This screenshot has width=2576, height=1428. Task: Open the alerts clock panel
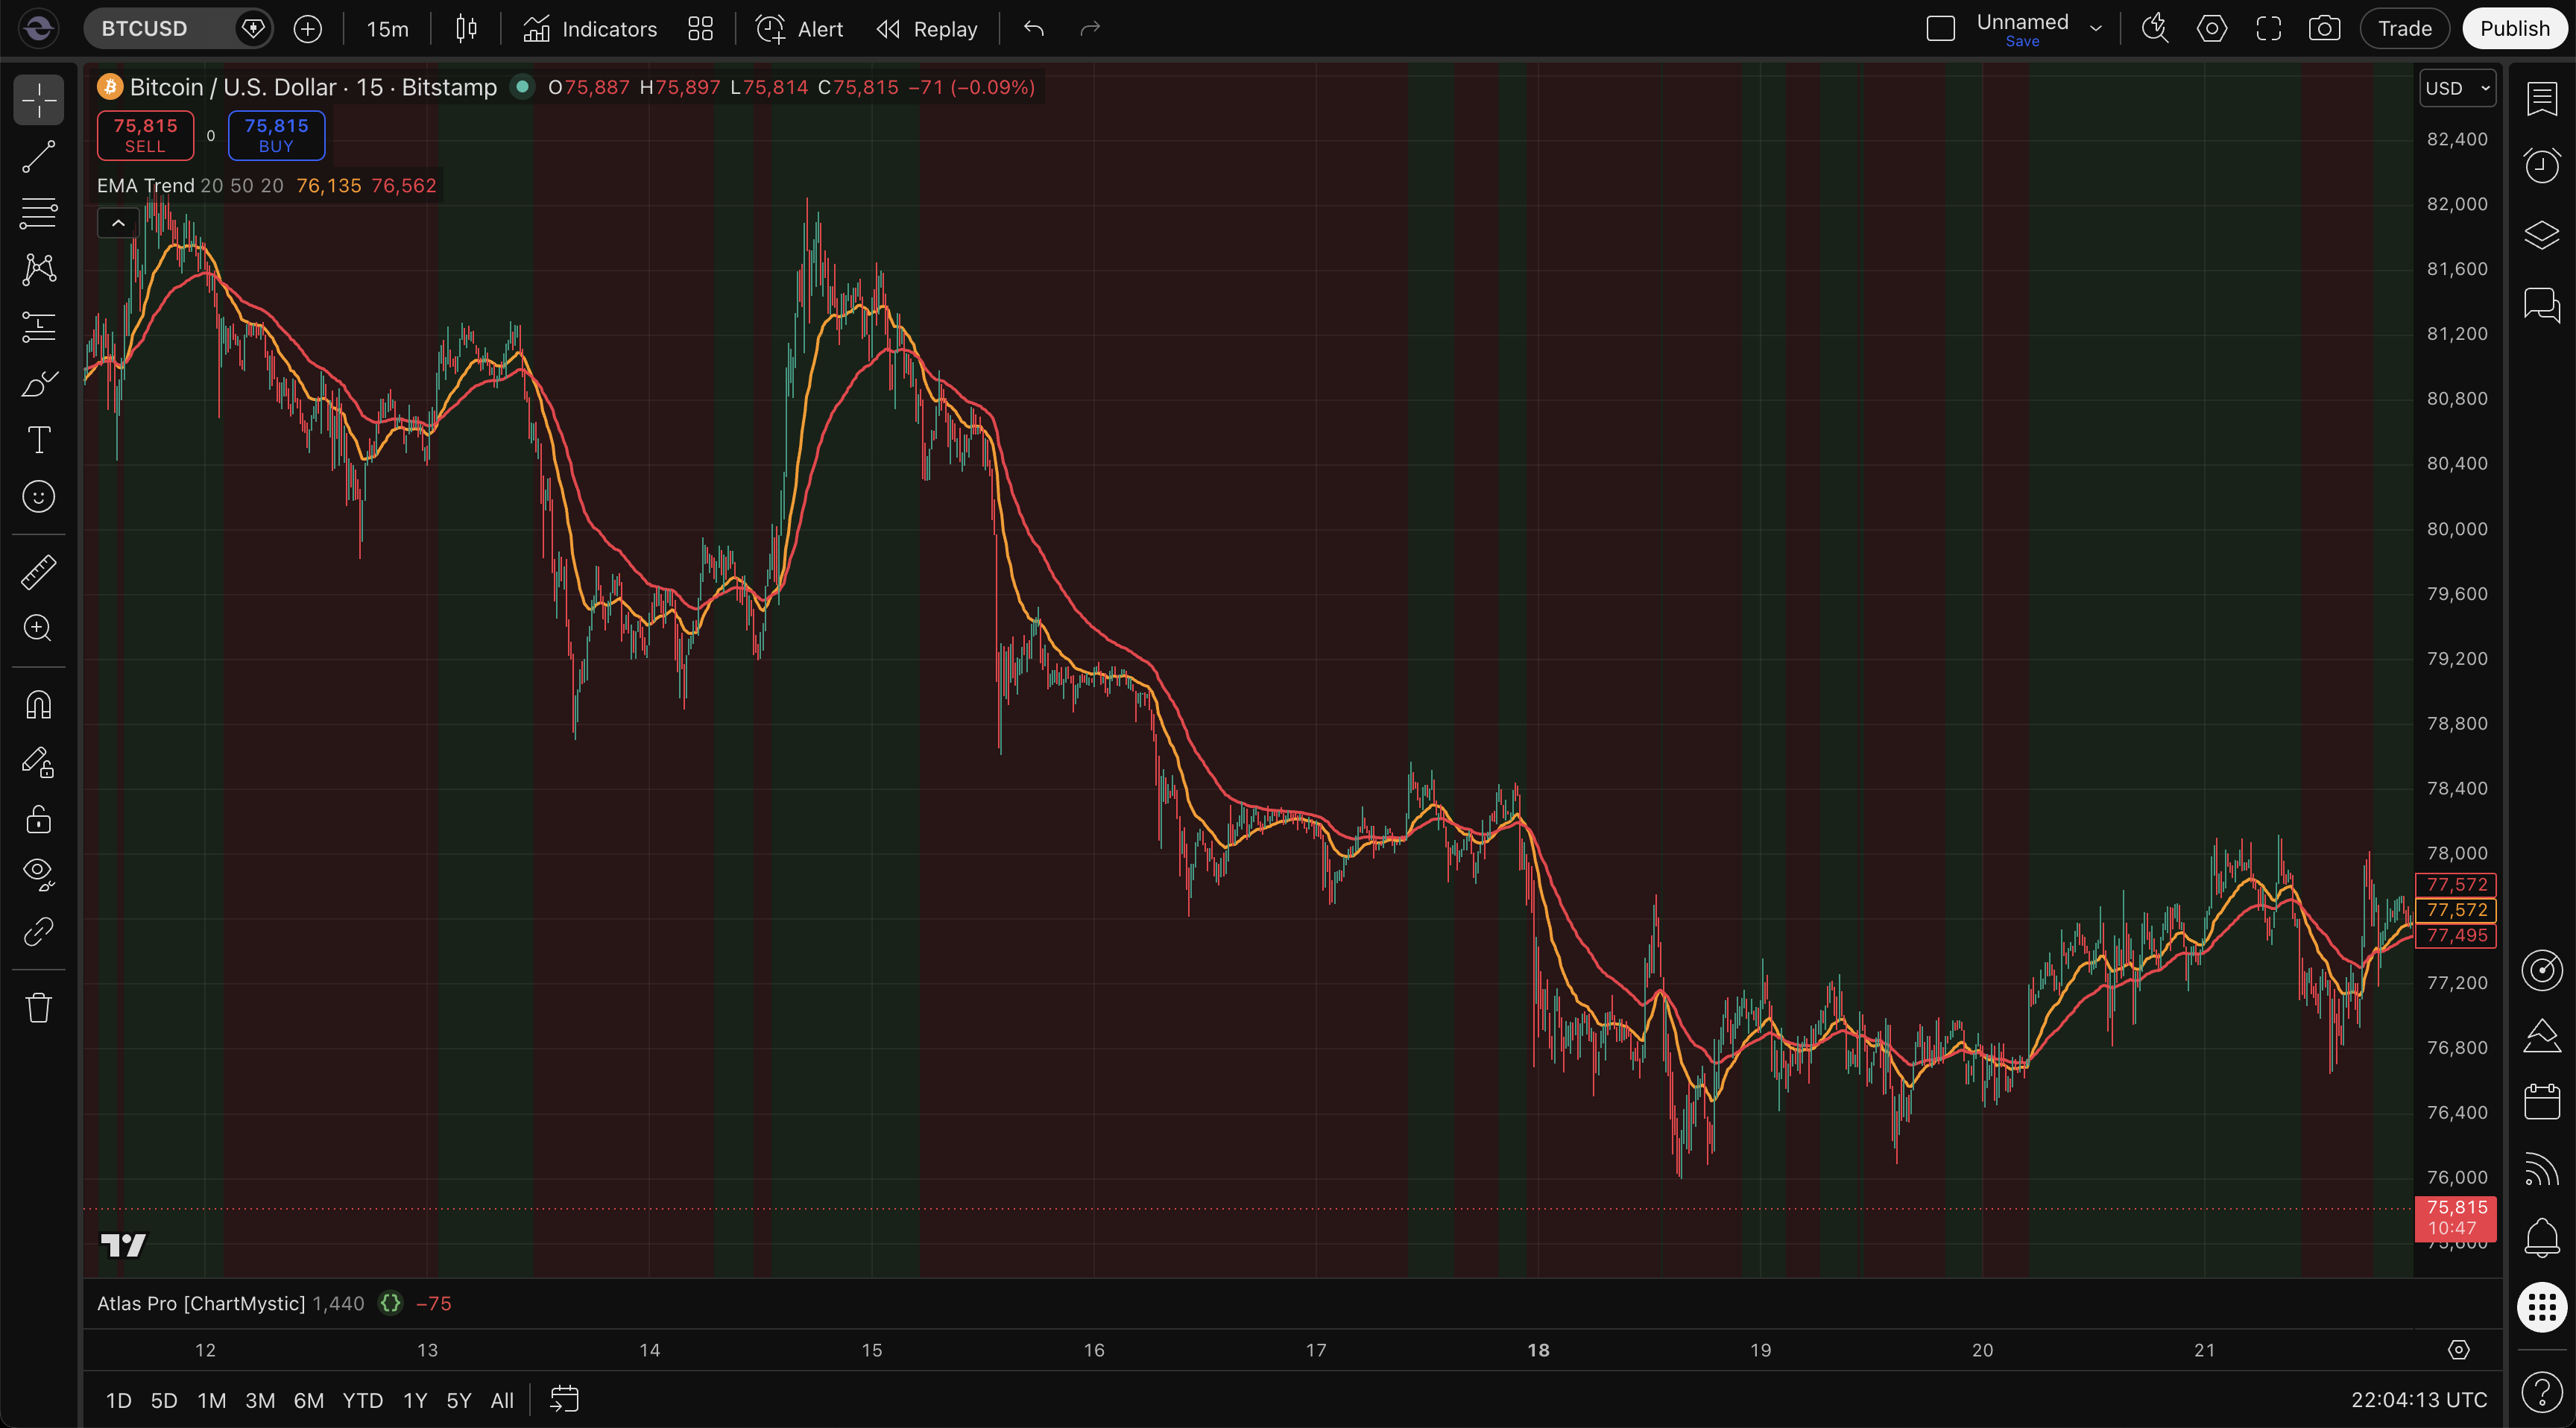2541,166
